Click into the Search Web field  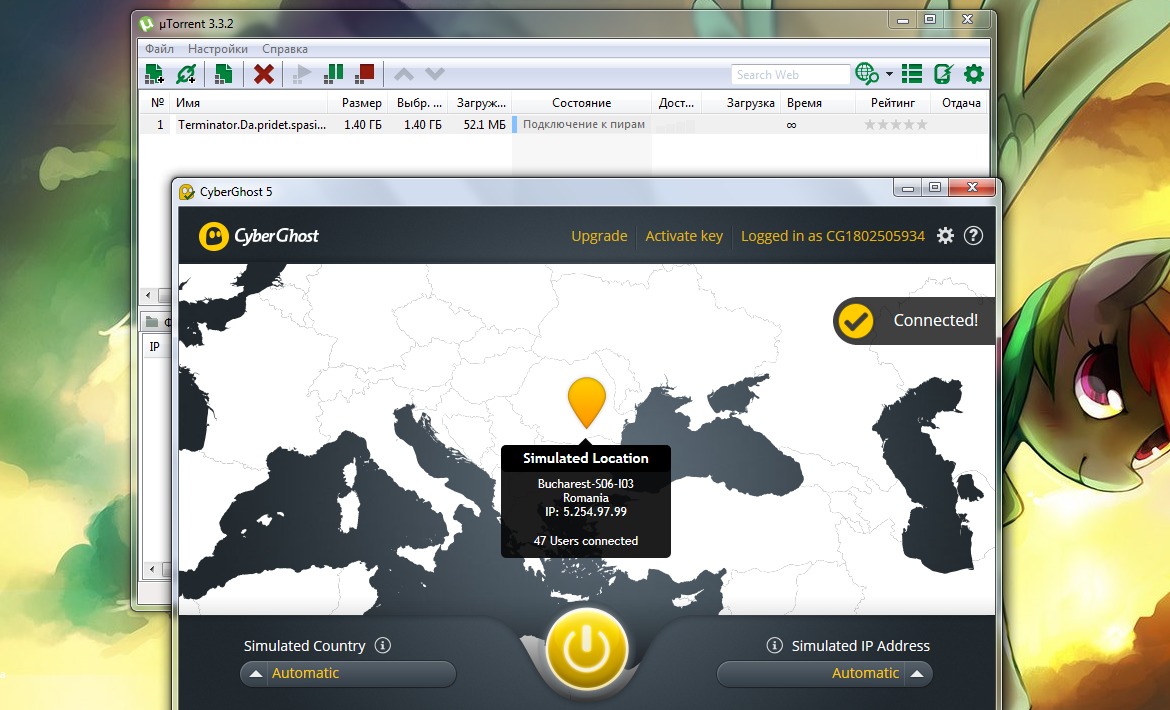[791, 75]
